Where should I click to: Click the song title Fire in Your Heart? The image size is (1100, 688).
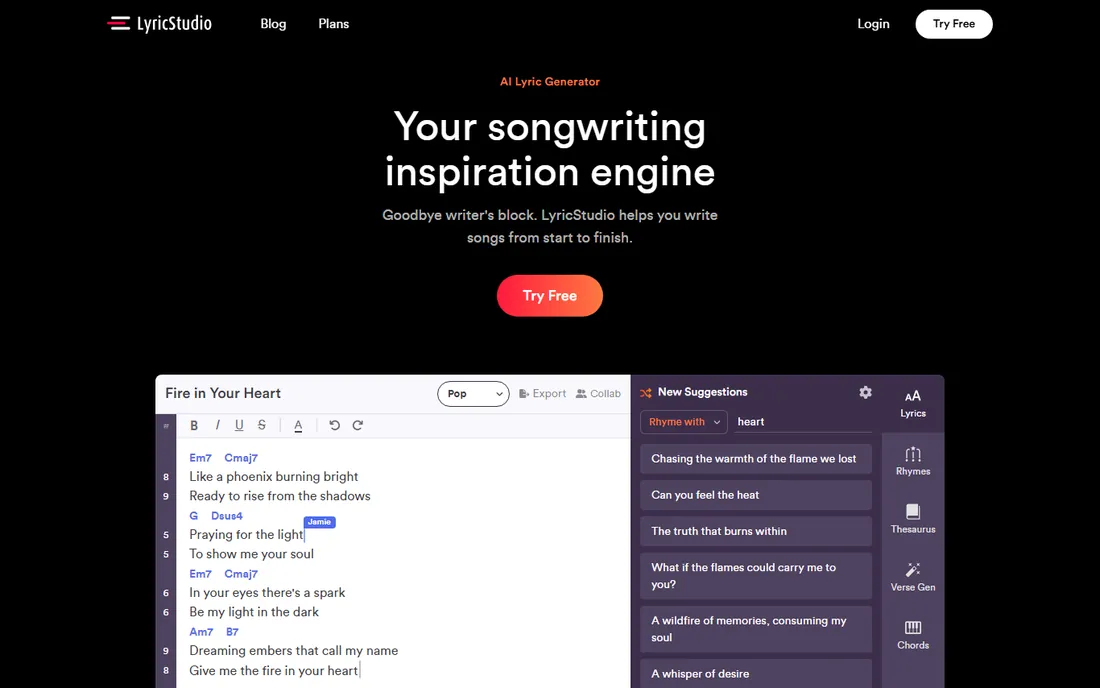[x=223, y=393]
